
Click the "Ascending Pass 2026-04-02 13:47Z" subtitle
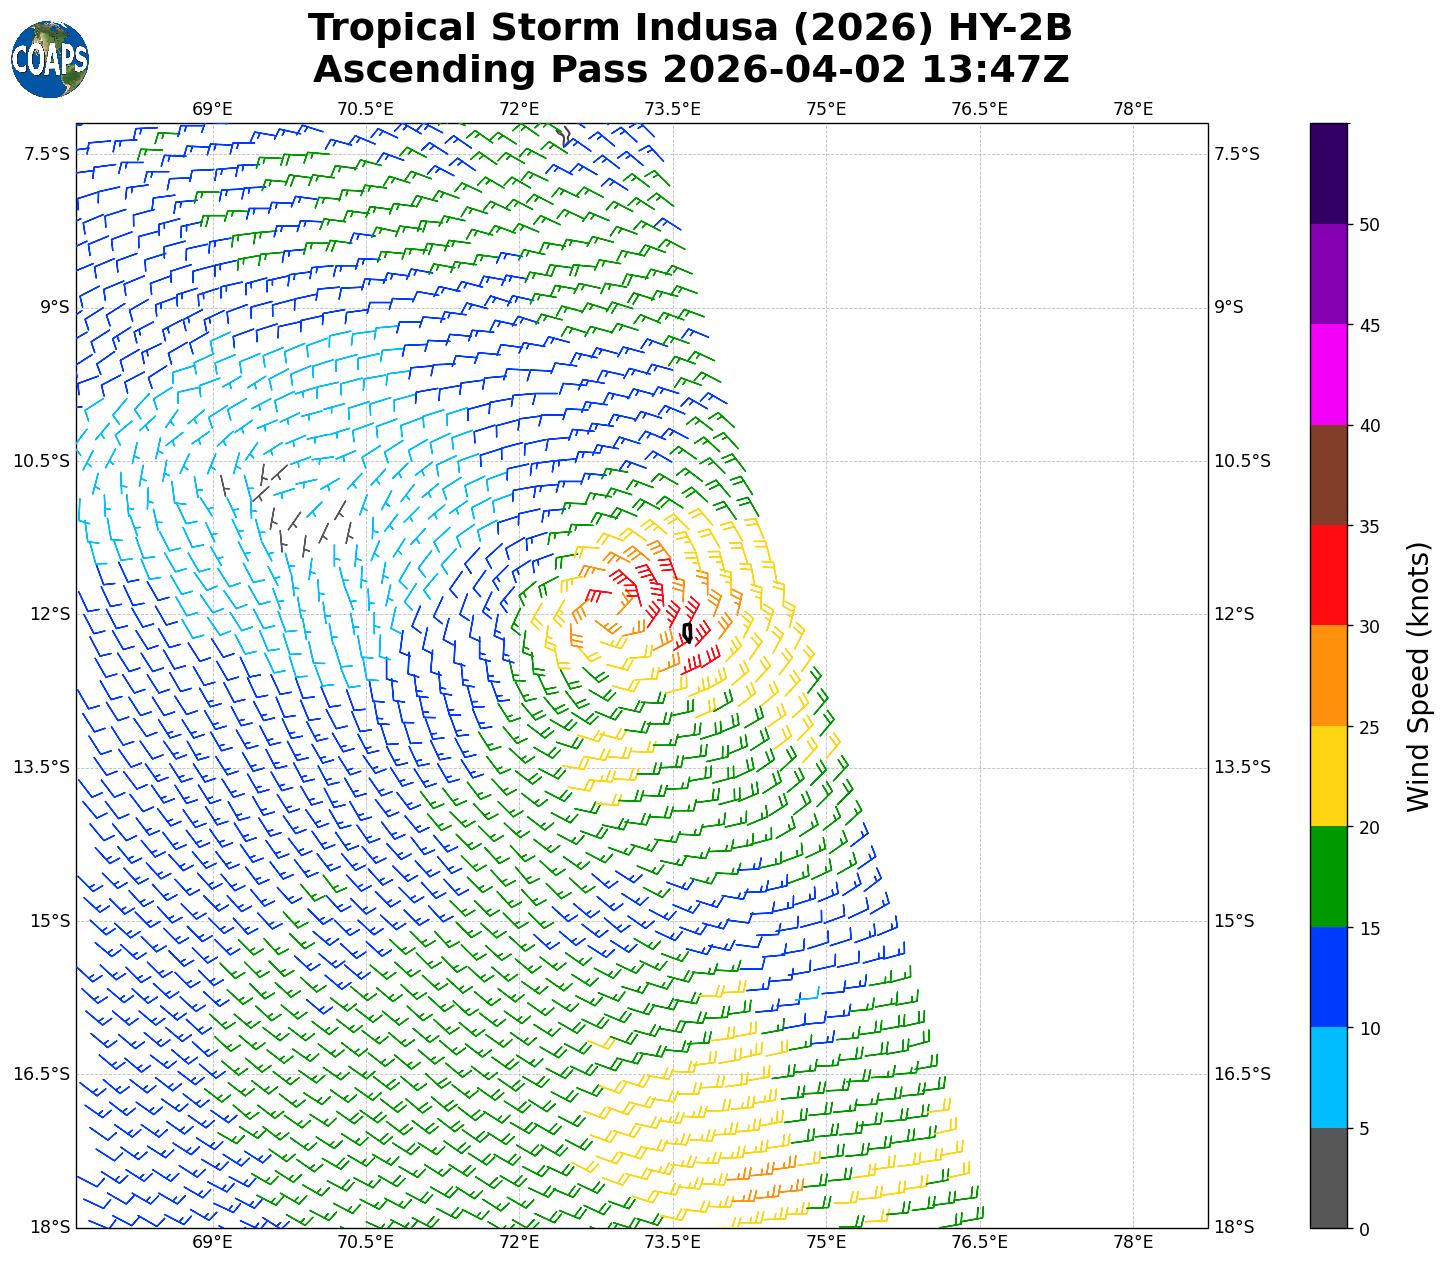coord(690,70)
